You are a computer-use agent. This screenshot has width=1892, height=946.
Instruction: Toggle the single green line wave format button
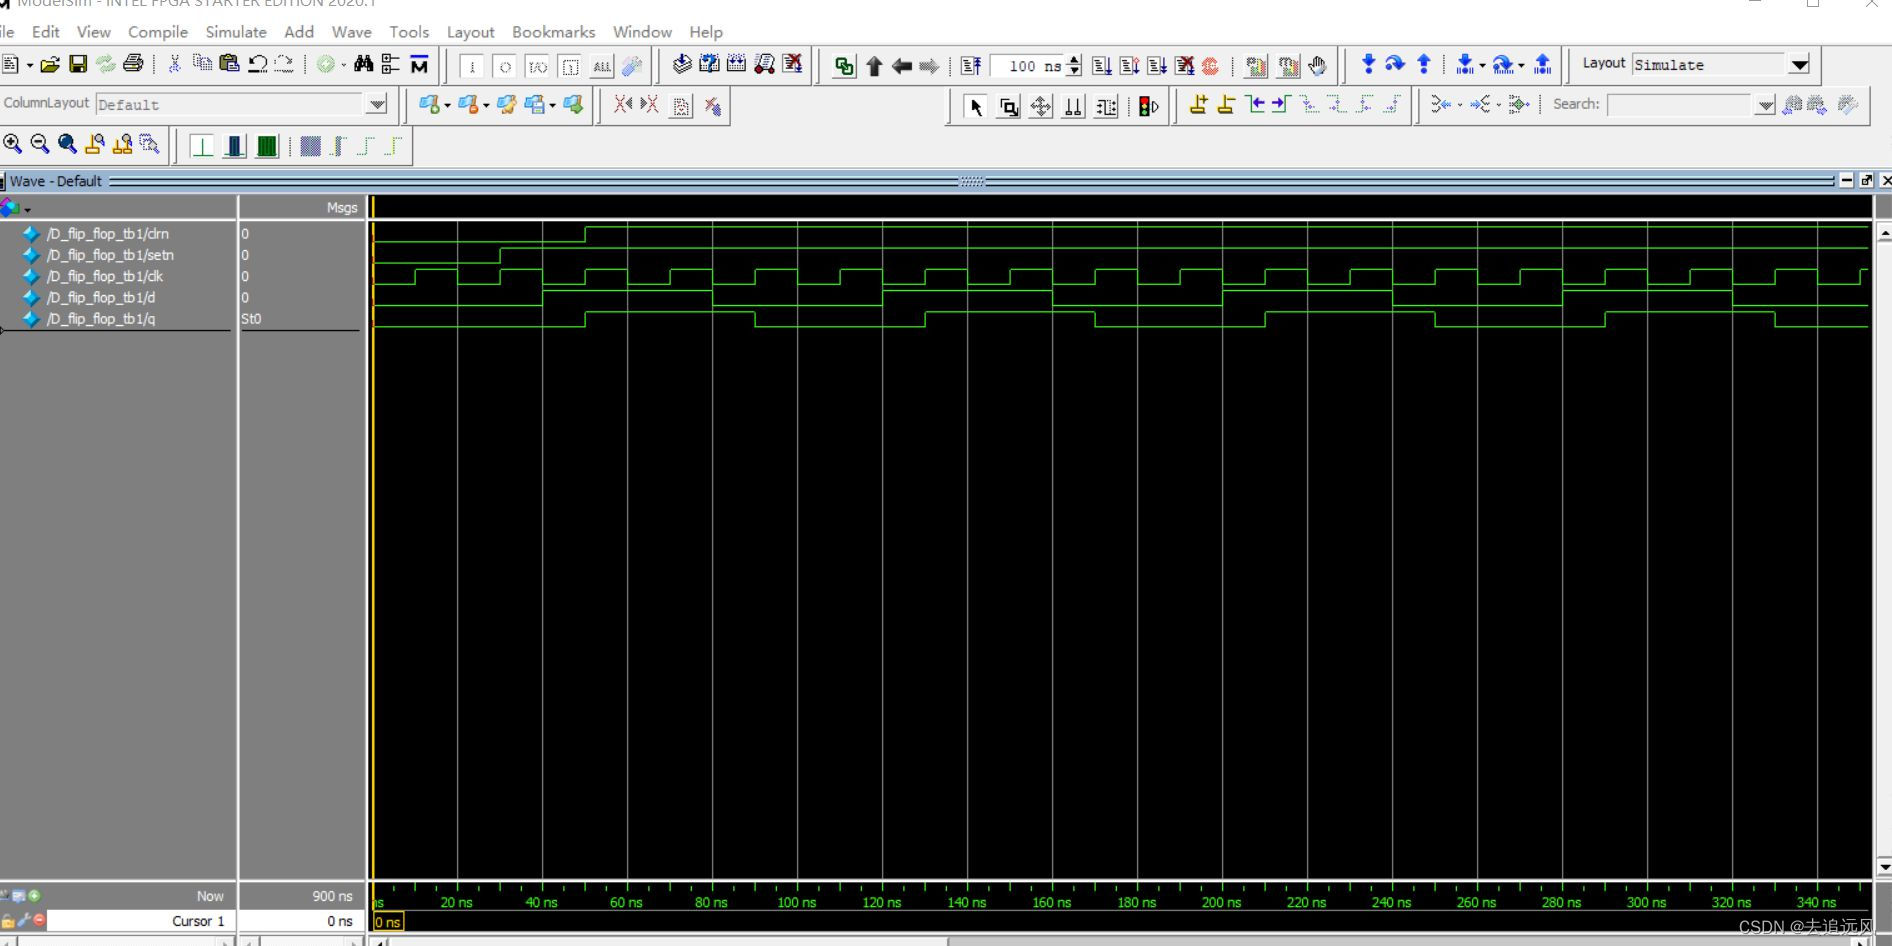click(x=202, y=146)
